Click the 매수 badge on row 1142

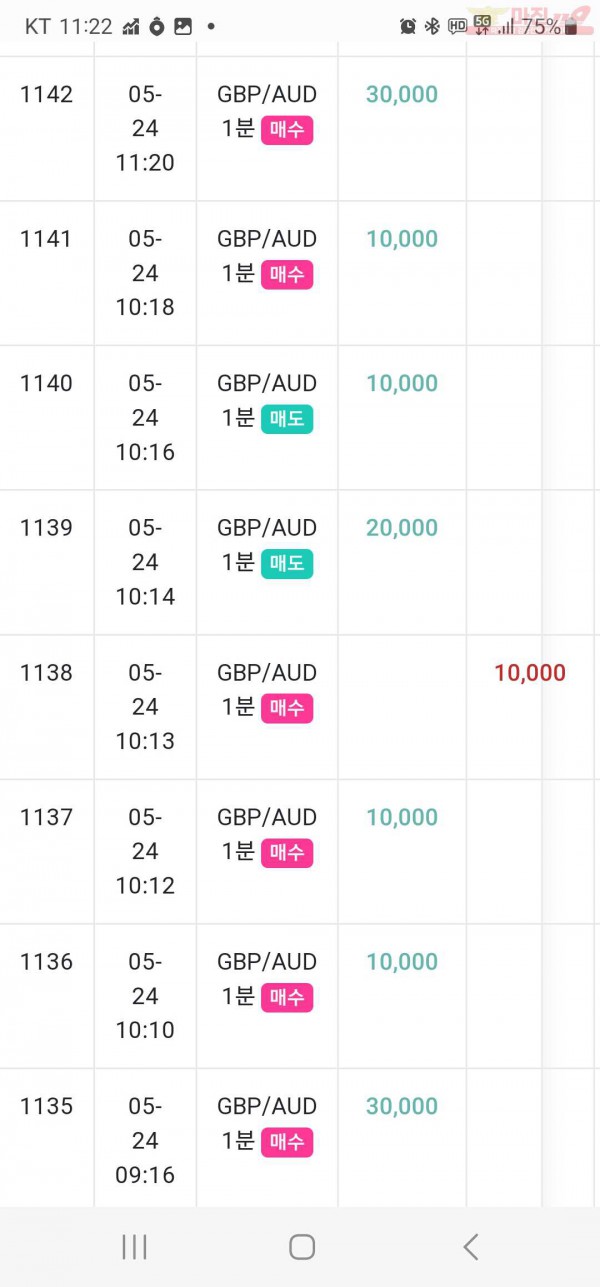pos(287,130)
